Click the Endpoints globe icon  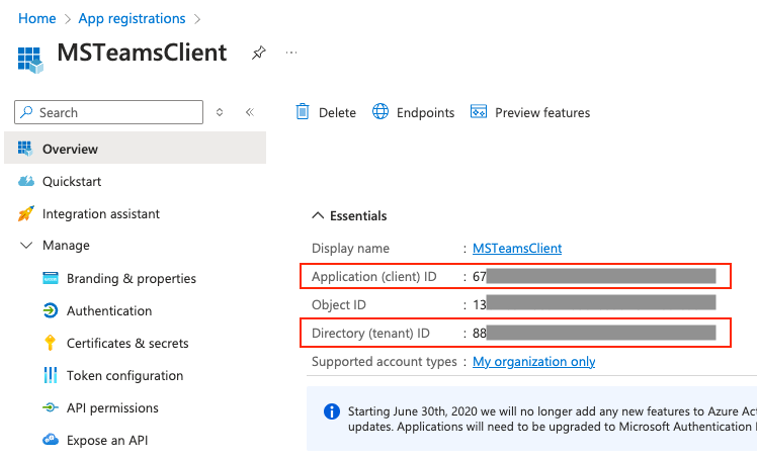[381, 111]
